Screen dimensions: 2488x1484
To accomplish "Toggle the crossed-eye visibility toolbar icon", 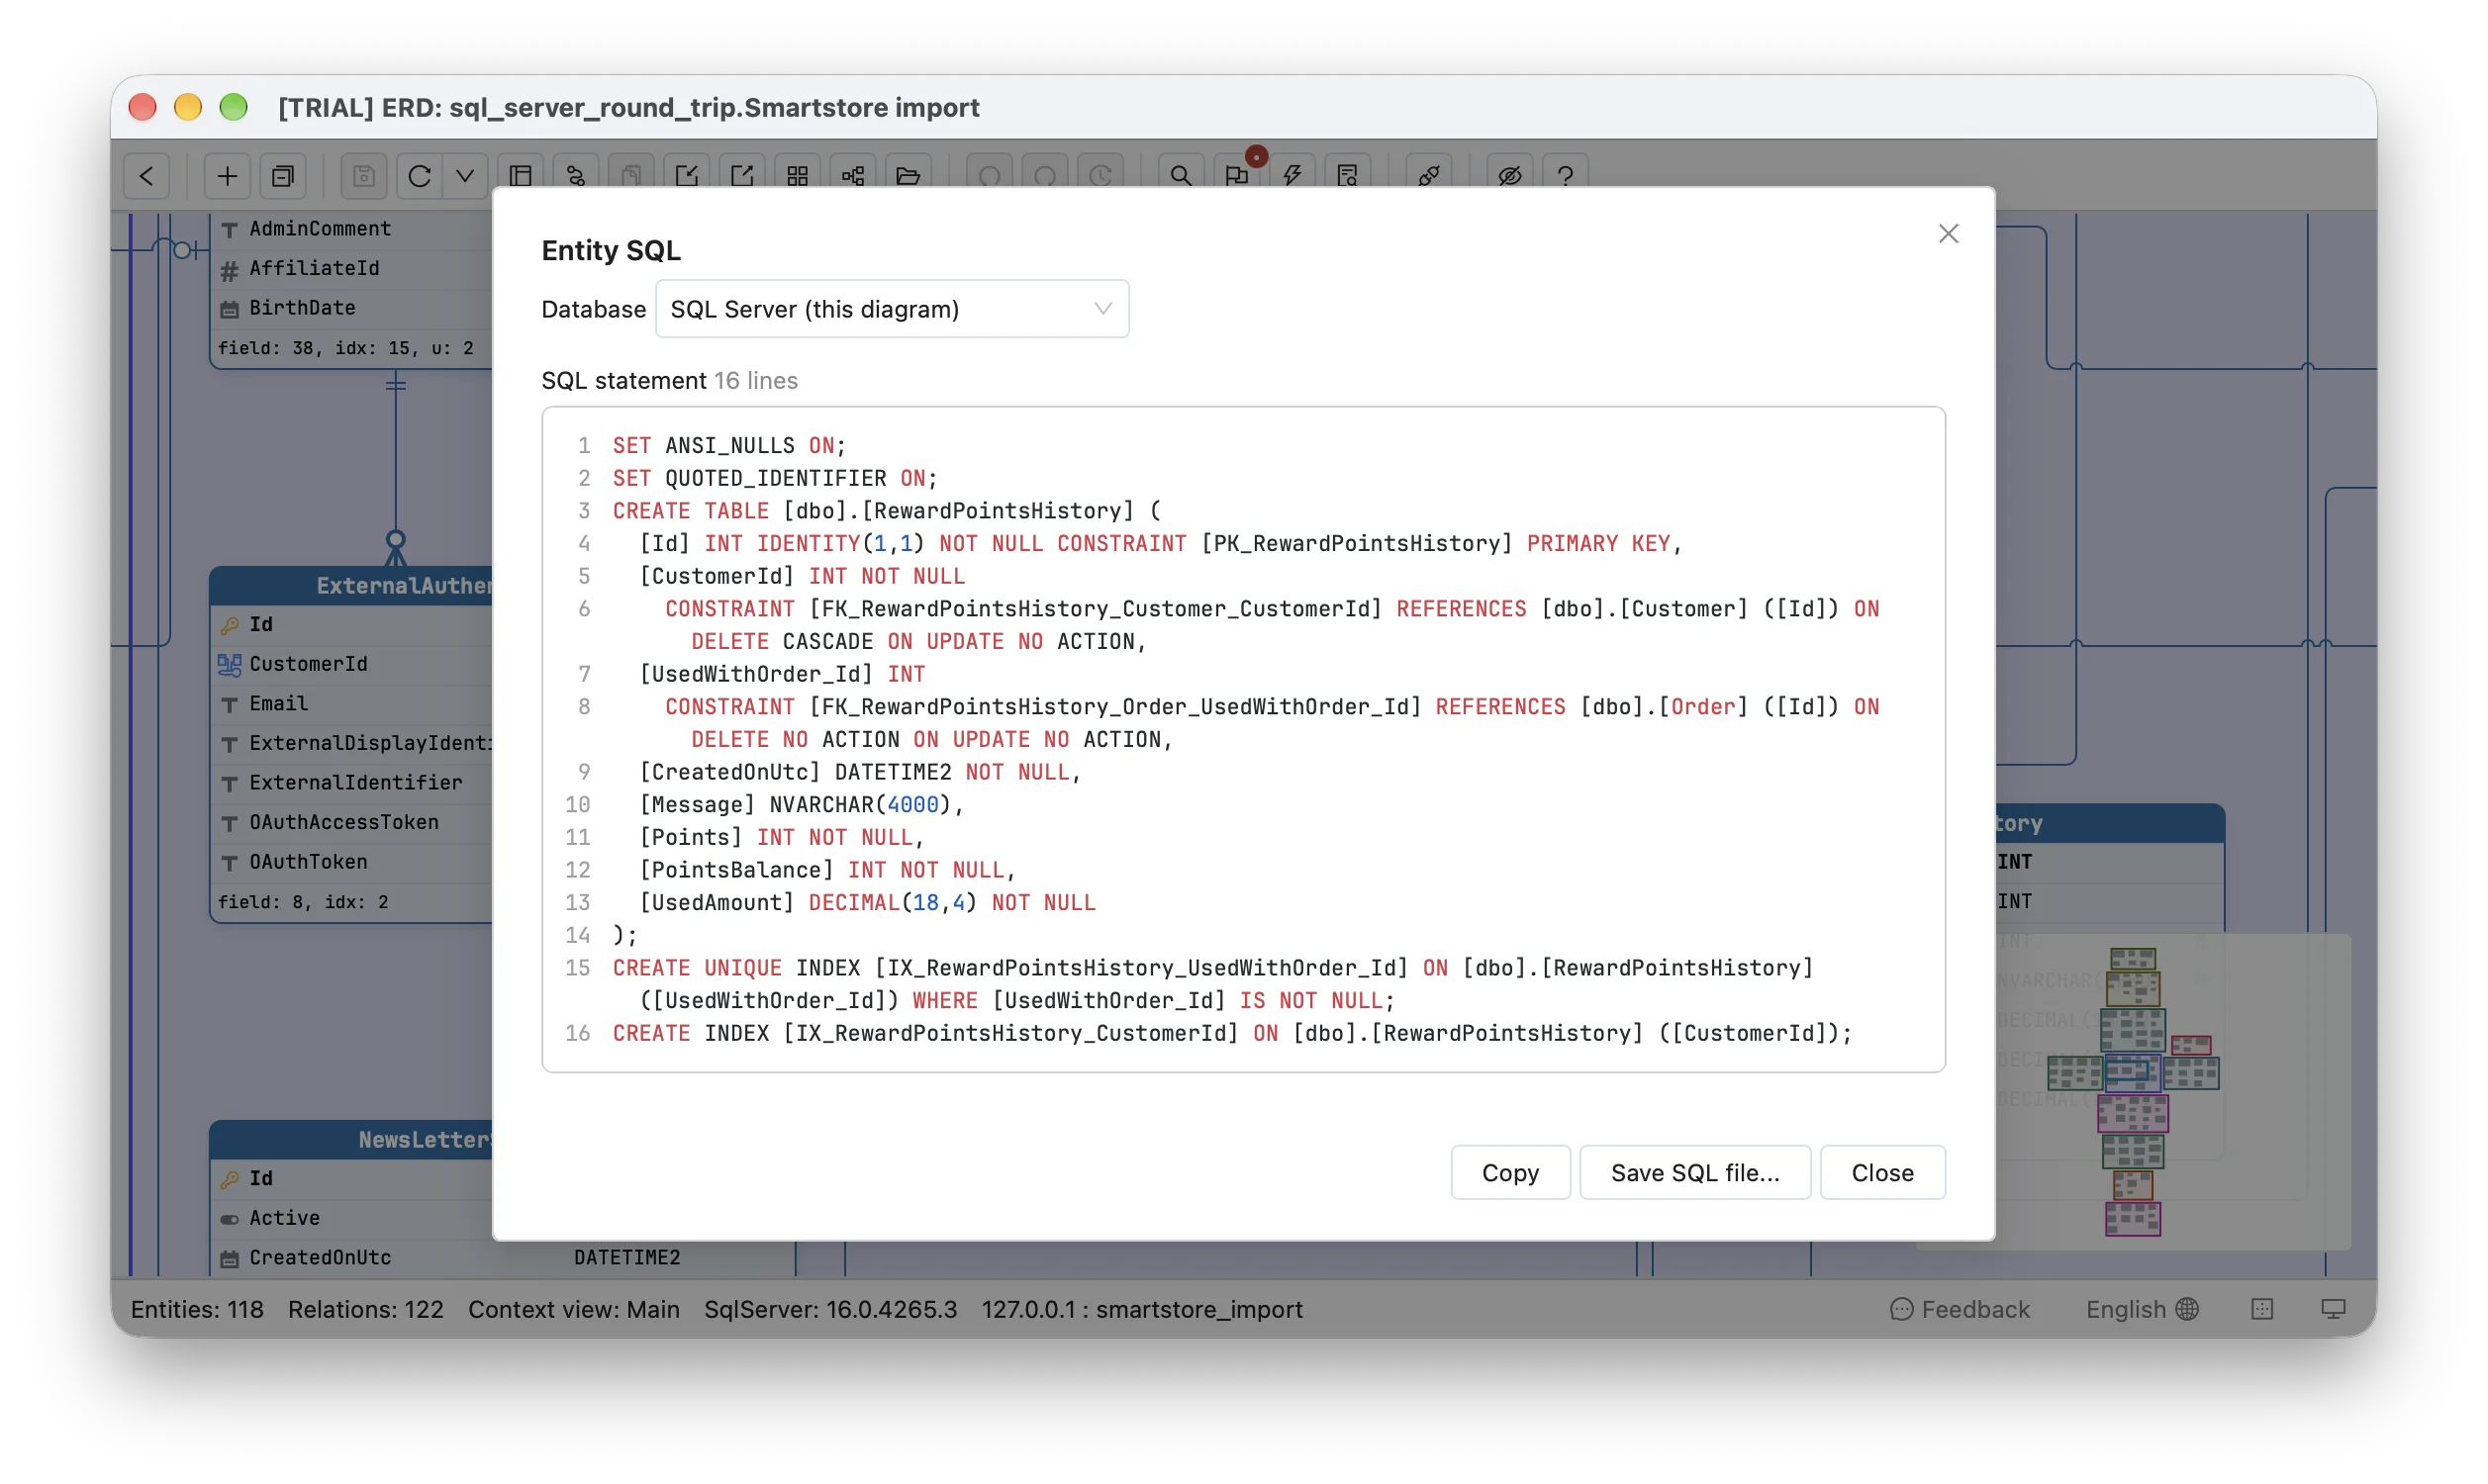I will tap(1510, 176).
